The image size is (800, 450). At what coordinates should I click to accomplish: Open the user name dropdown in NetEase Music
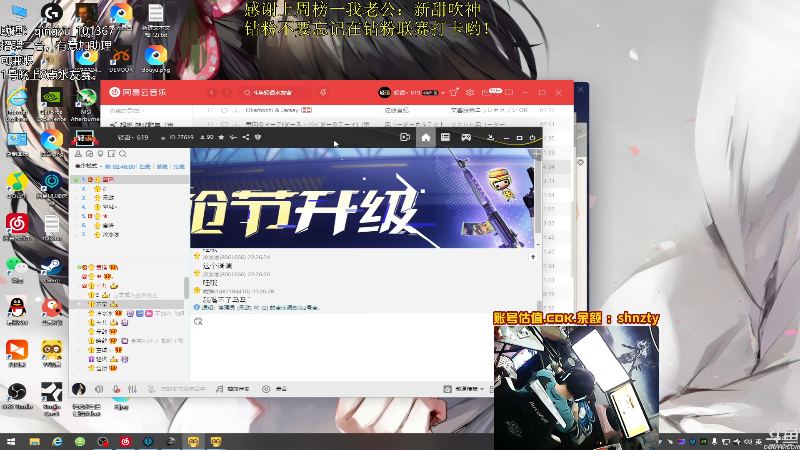pos(443,92)
